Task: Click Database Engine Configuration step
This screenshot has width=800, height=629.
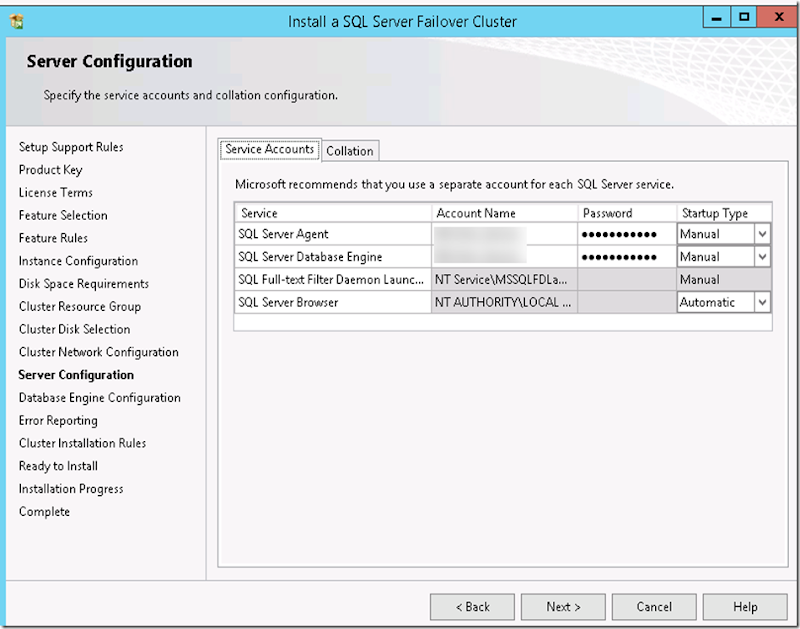Action: coord(99,398)
